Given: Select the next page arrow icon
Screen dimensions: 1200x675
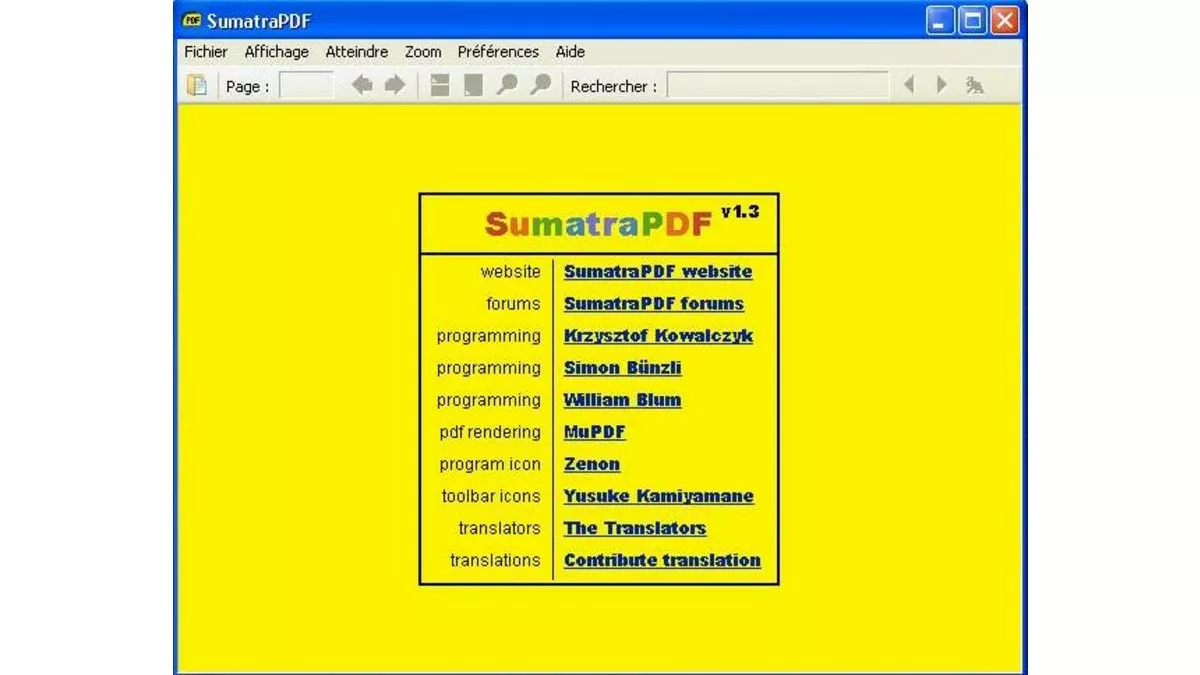Looking at the screenshot, I should (x=393, y=85).
